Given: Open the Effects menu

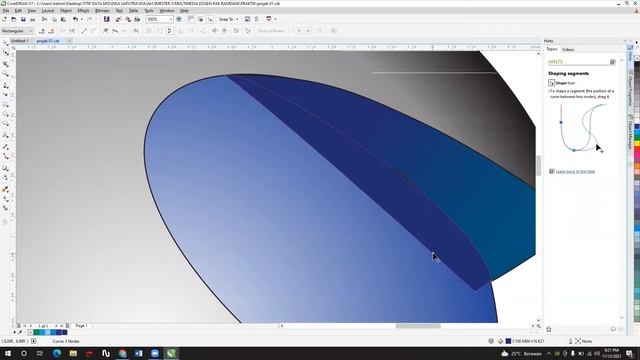Looking at the screenshot, I should 83,11.
